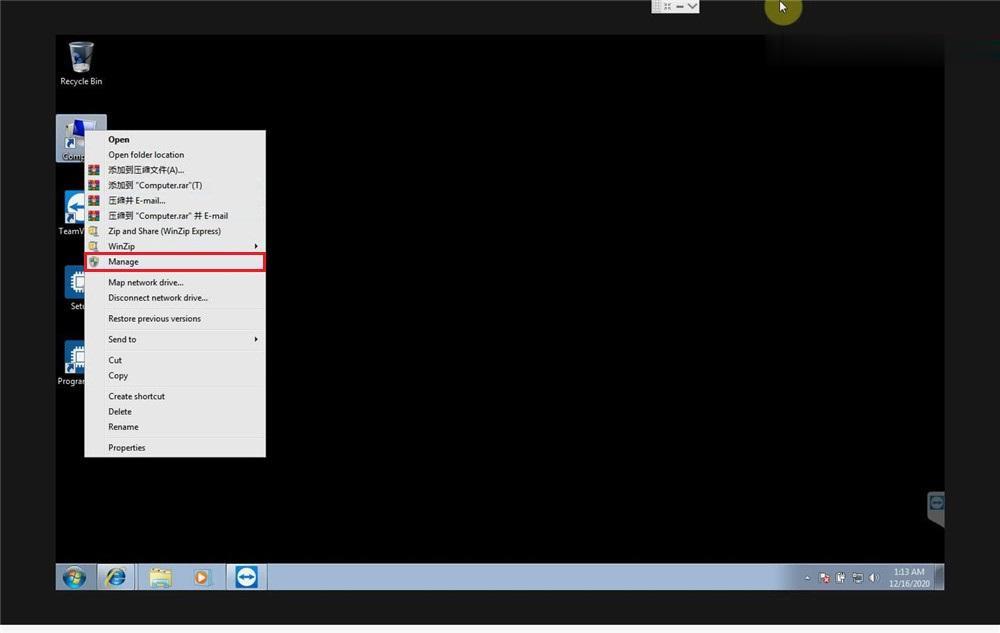Select Open folder location
This screenshot has height=633, width=1000.
(x=175, y=155)
